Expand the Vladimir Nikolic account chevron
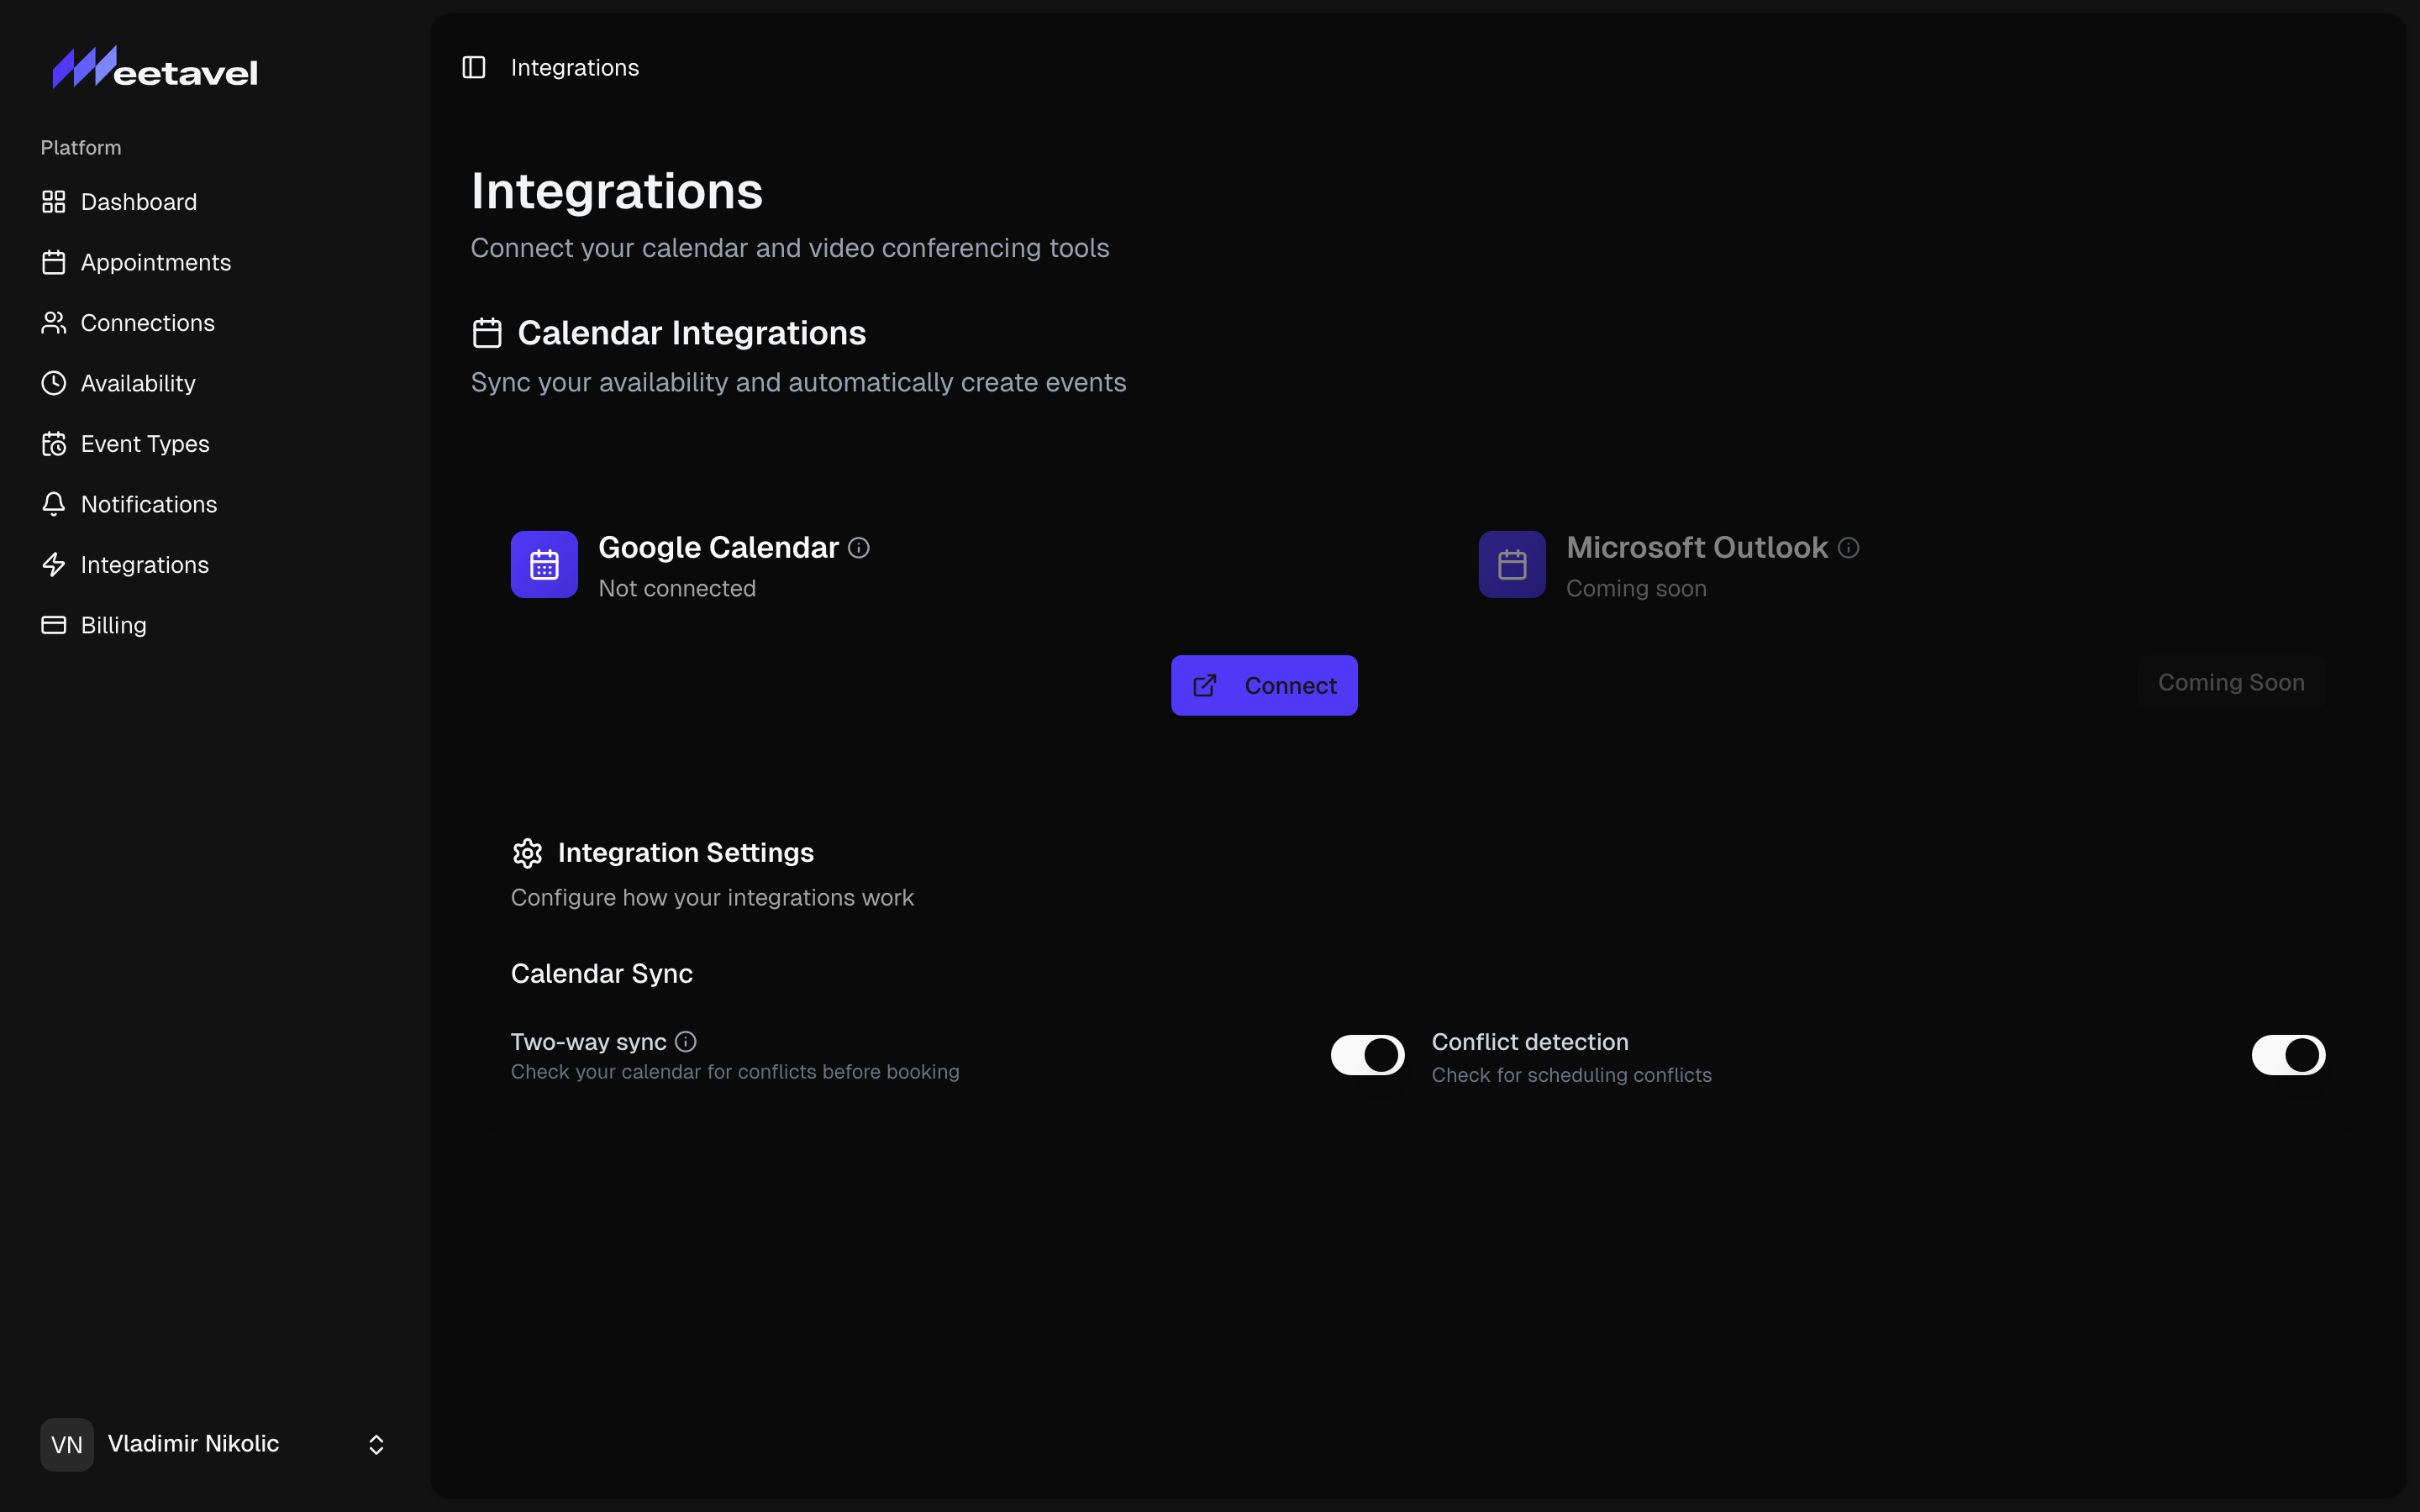Image resolution: width=2420 pixels, height=1512 pixels. point(376,1444)
